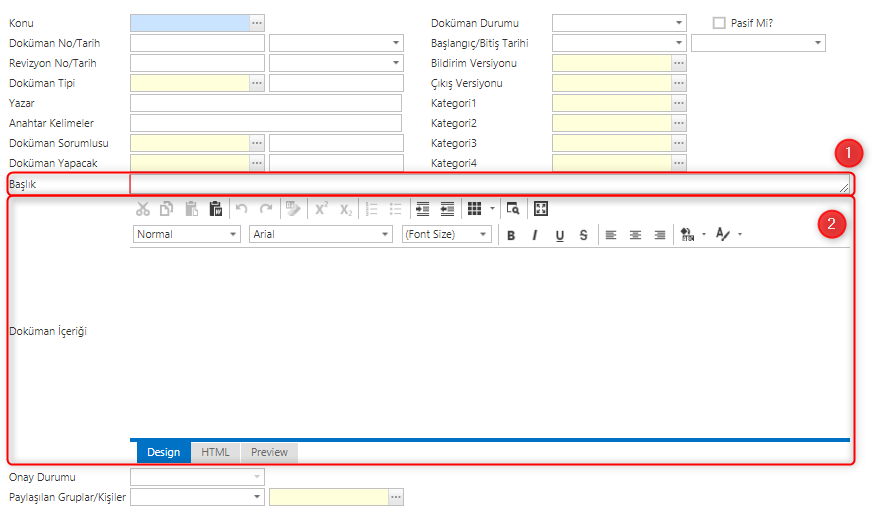Toggle Bold formatting
Viewport: 883px width, 517px height.
click(511, 235)
